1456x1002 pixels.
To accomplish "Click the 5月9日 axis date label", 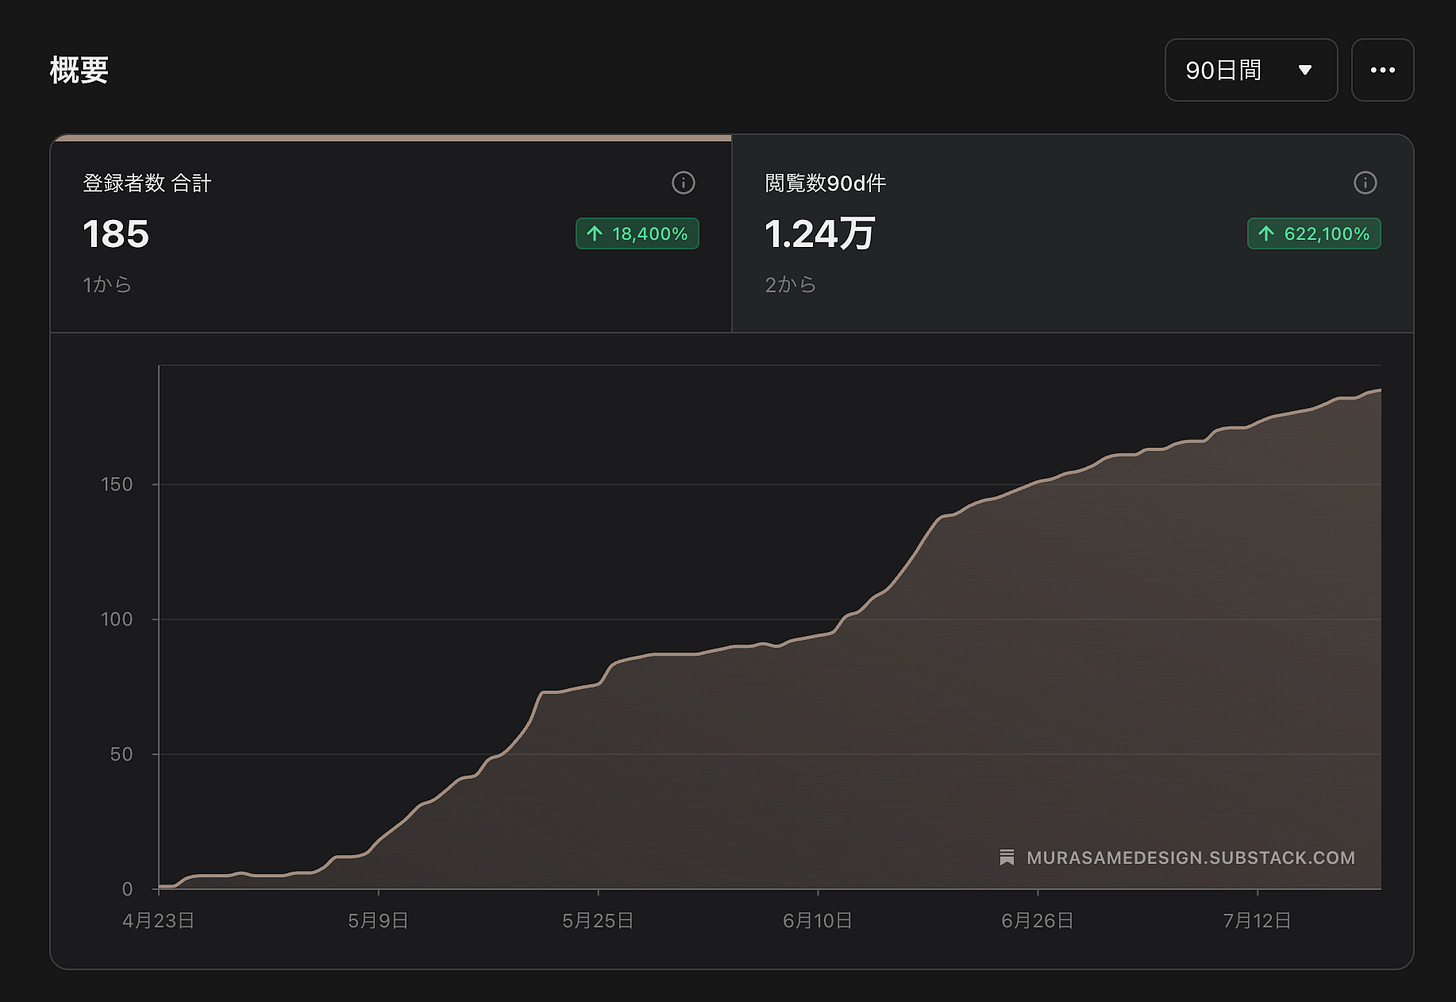I will (378, 920).
